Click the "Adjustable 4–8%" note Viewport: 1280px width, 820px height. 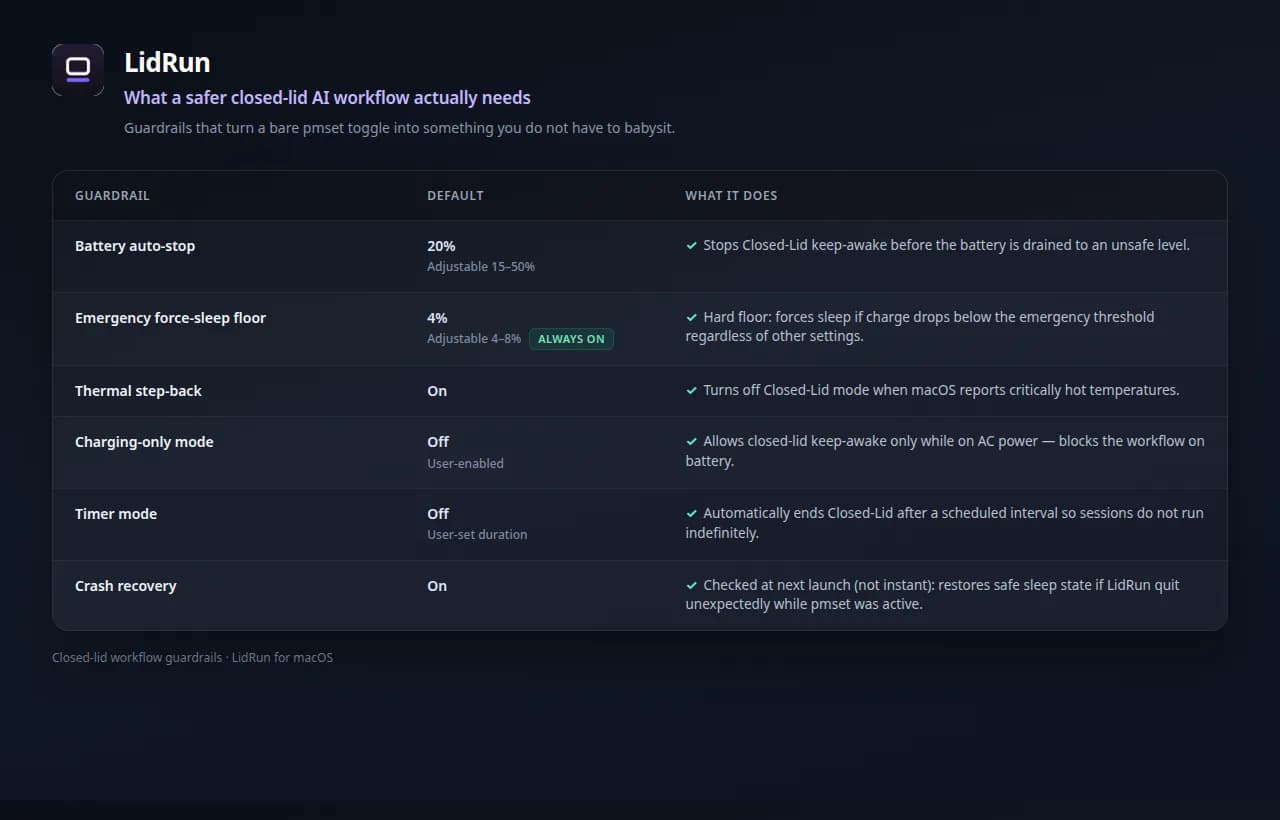(474, 339)
